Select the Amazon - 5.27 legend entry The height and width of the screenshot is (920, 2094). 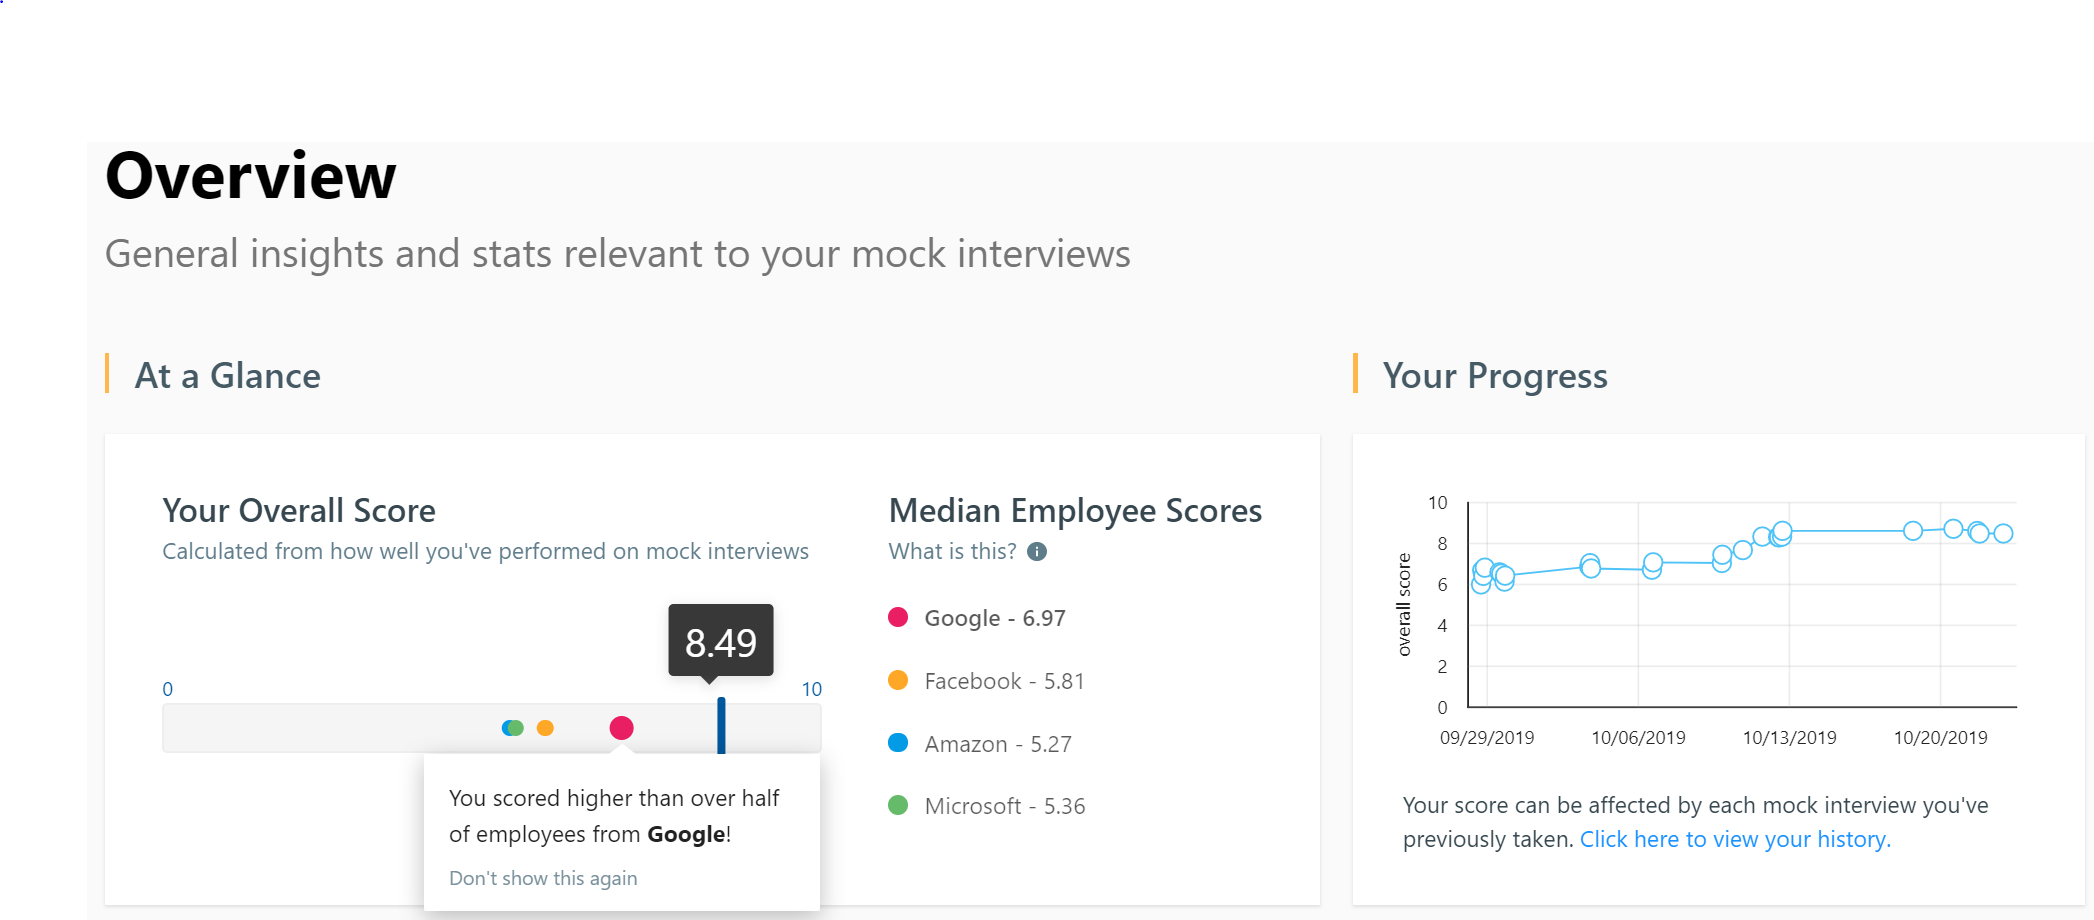point(998,744)
